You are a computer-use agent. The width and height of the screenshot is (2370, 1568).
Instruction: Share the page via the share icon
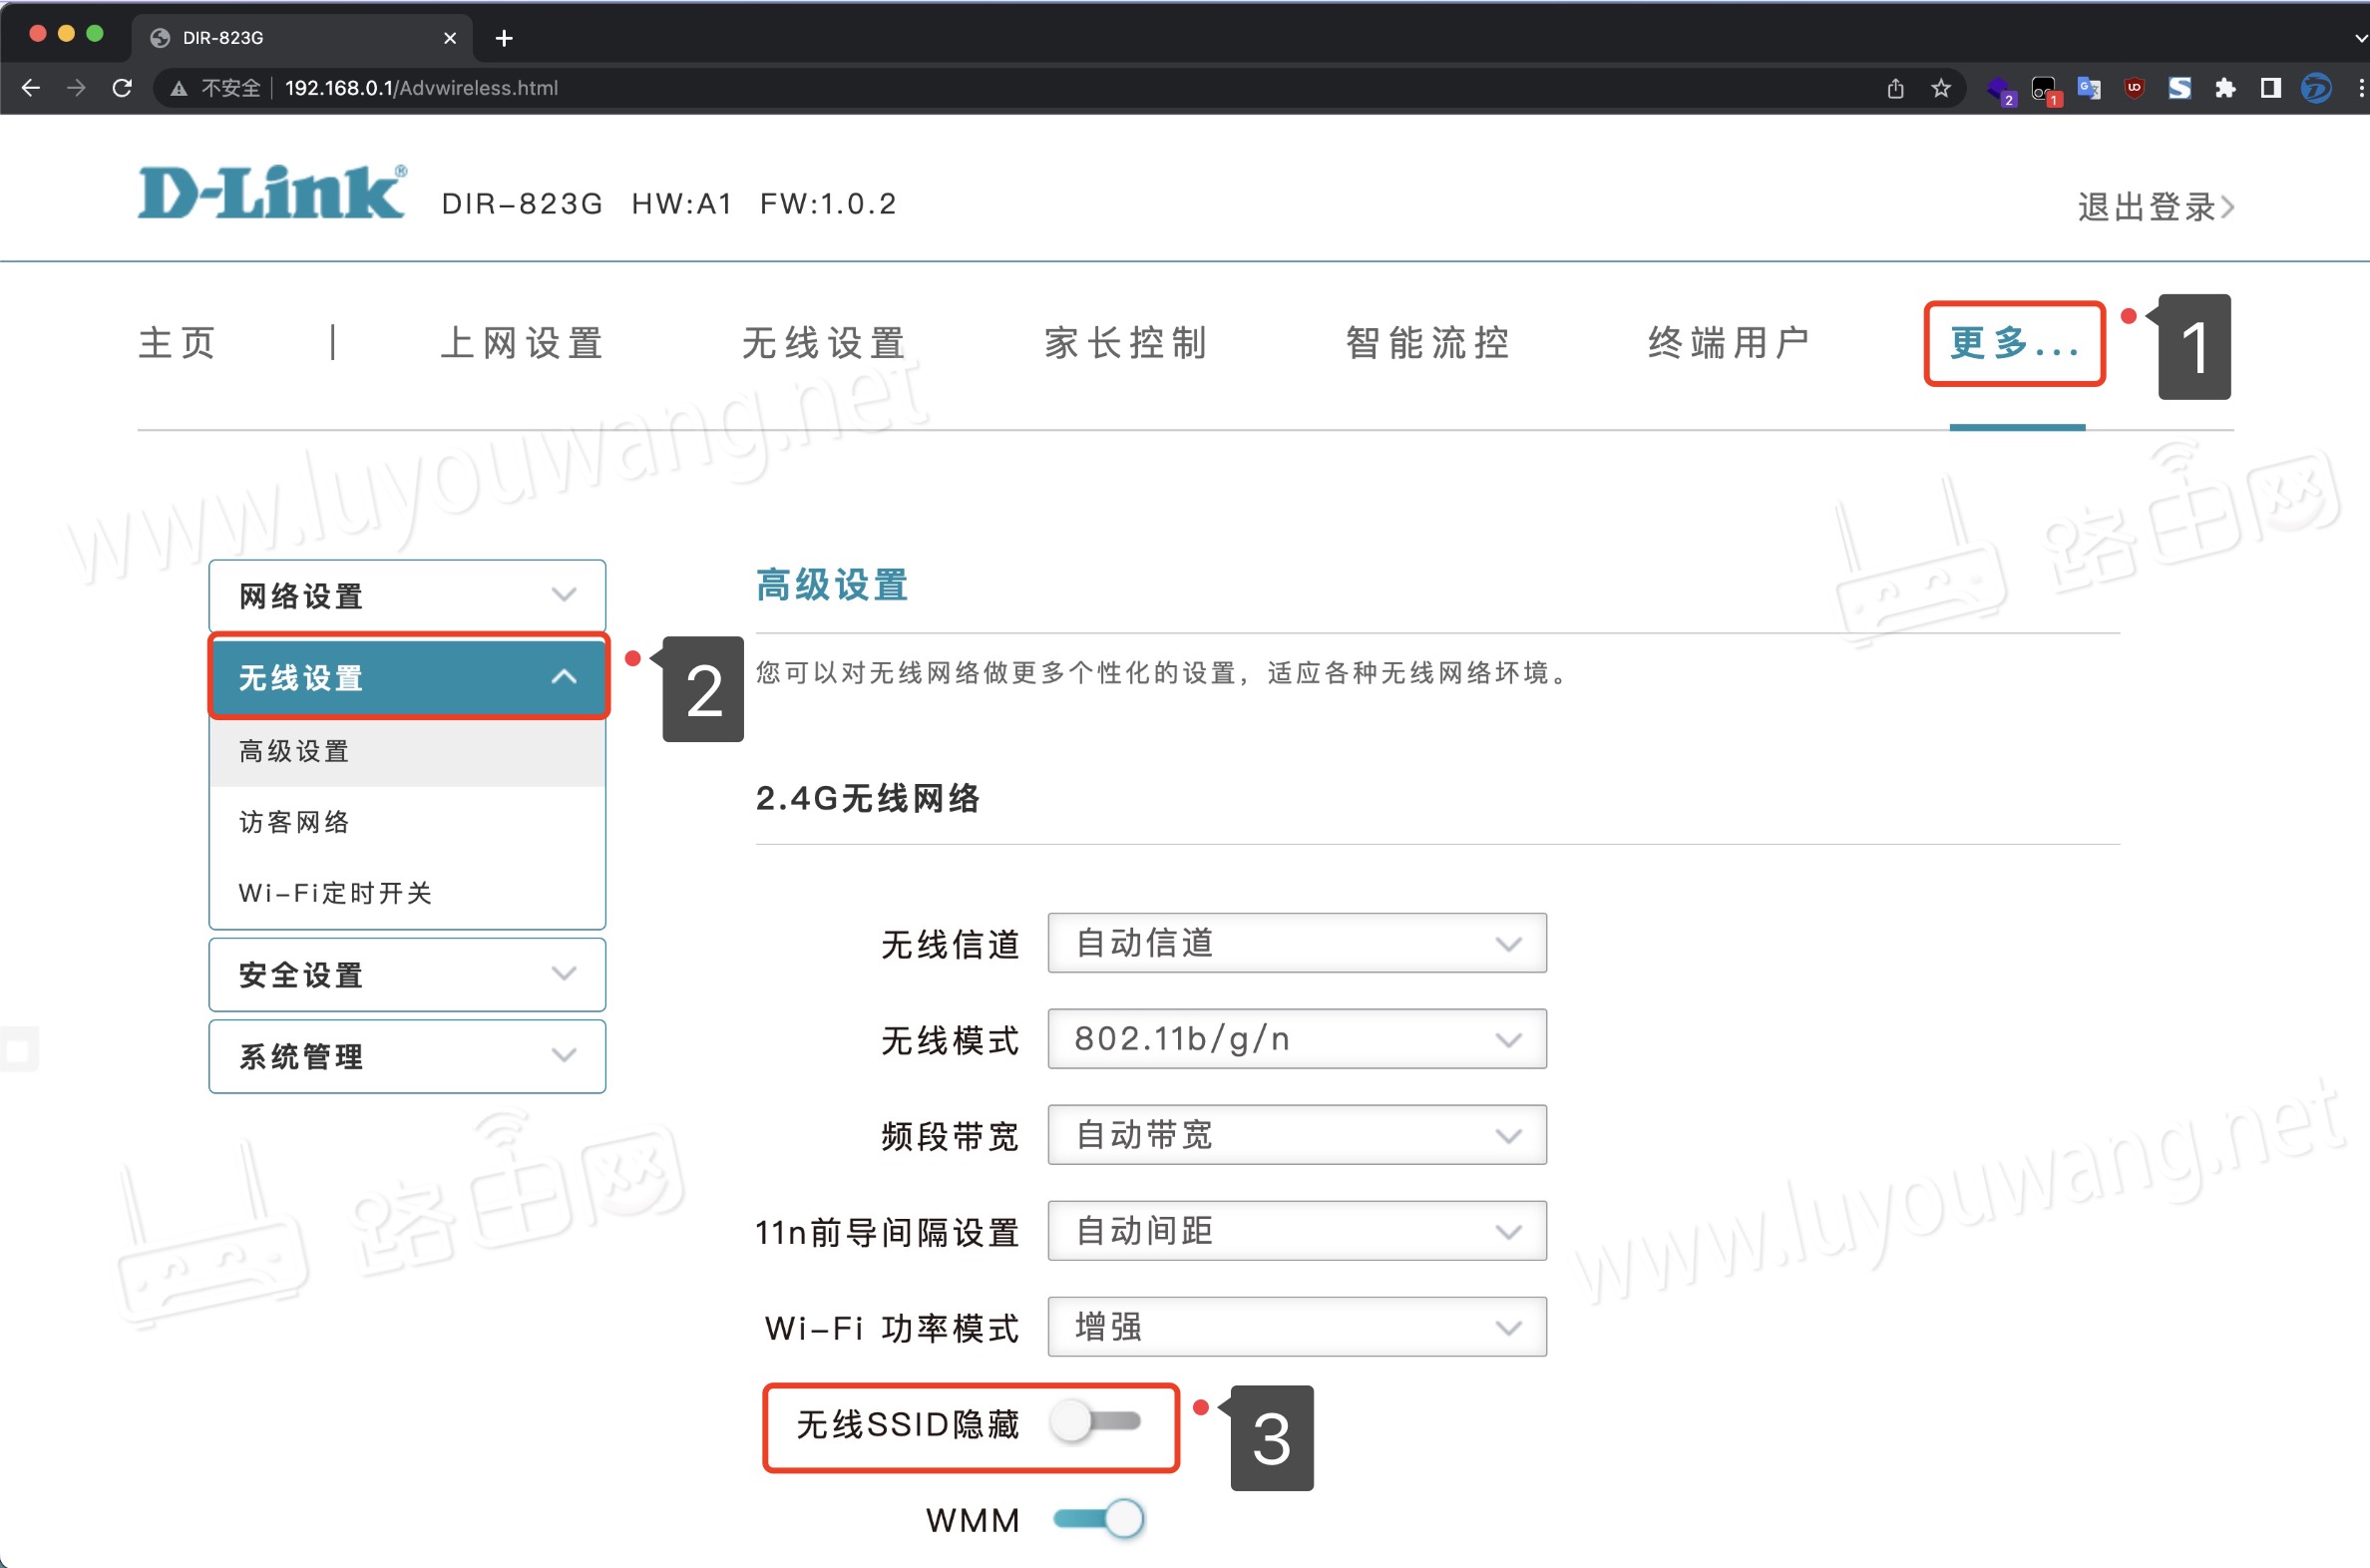tap(1894, 88)
